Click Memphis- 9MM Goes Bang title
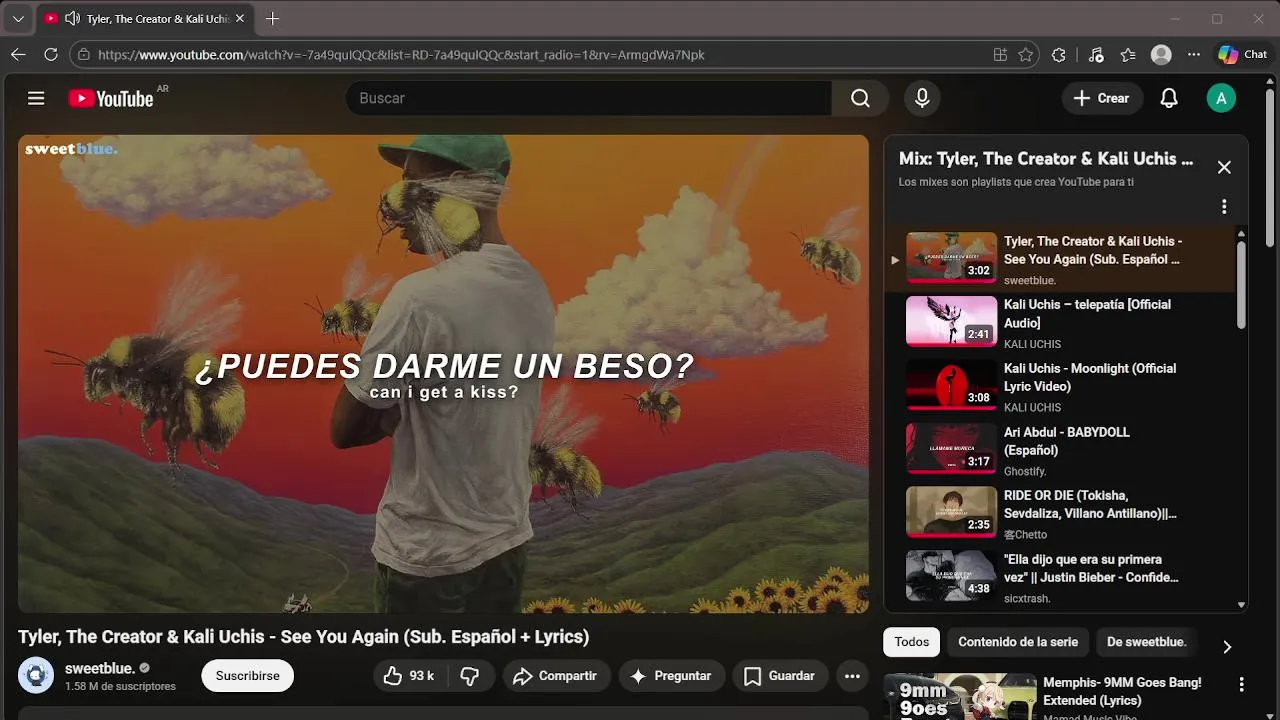Image resolution: width=1280 pixels, height=720 pixels. coord(1122,691)
